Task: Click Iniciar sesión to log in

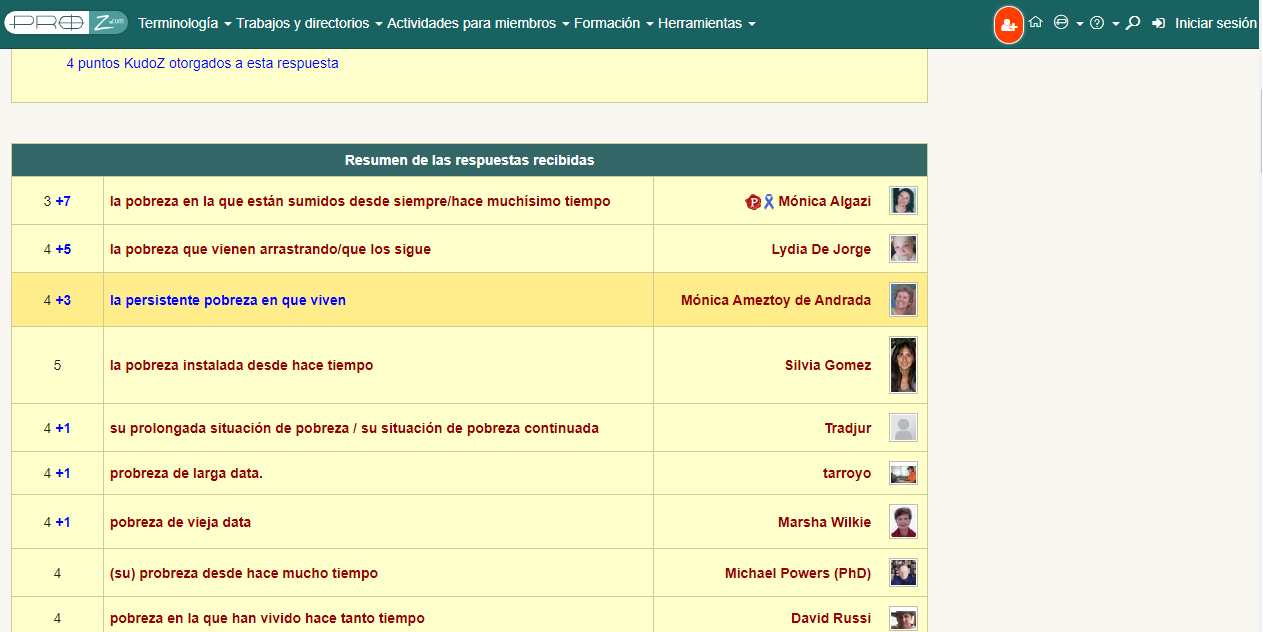Action: click(1214, 23)
